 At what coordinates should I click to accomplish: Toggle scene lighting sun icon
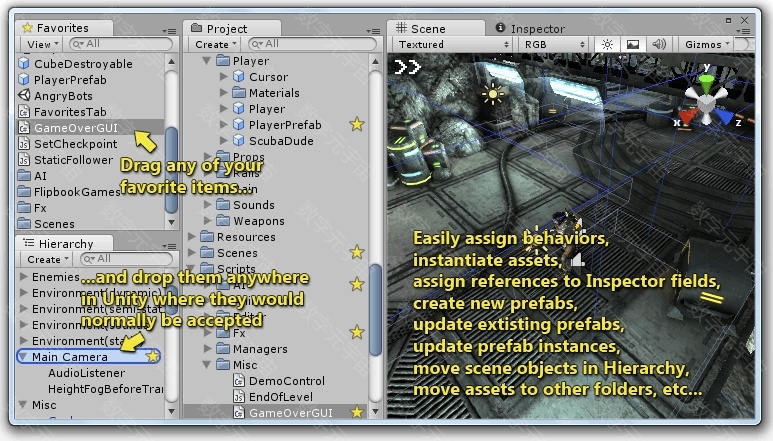pos(607,44)
